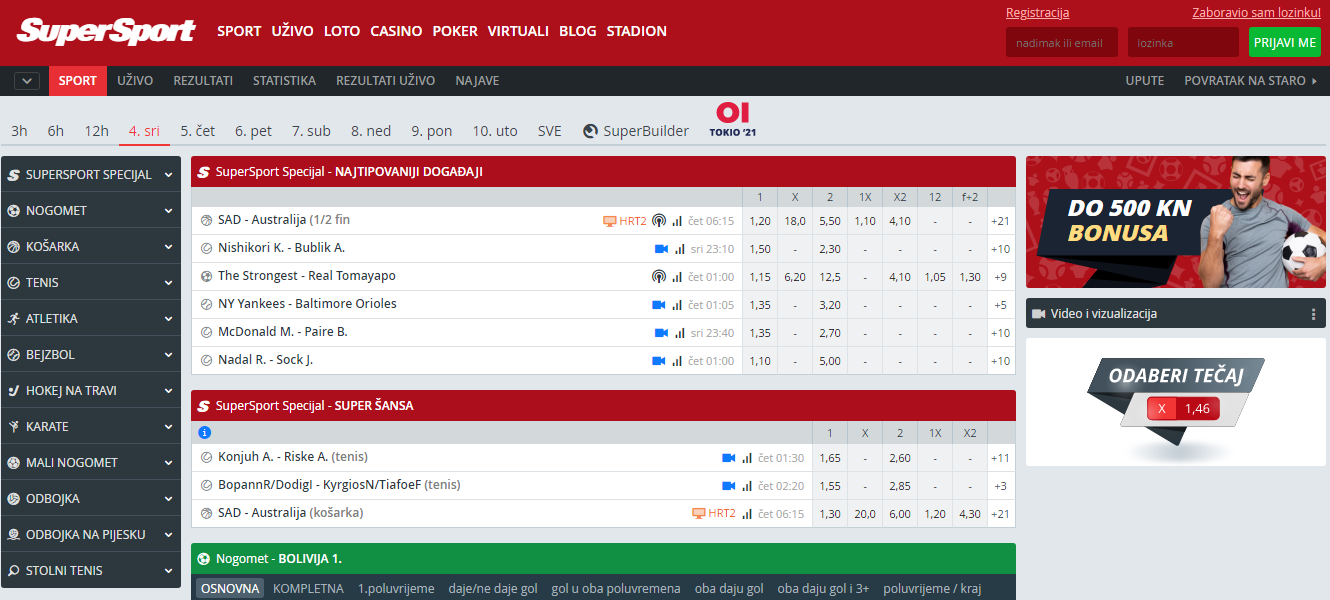Open statistics bars icon for Nadal R. - Sock J.
The image size is (1330, 600).
pyautogui.click(x=677, y=361)
